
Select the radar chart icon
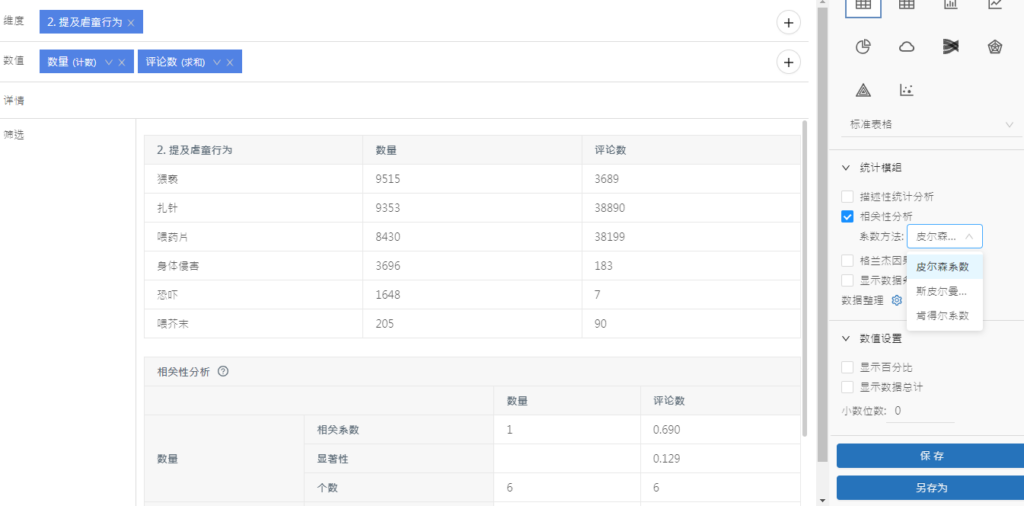[x=995, y=46]
